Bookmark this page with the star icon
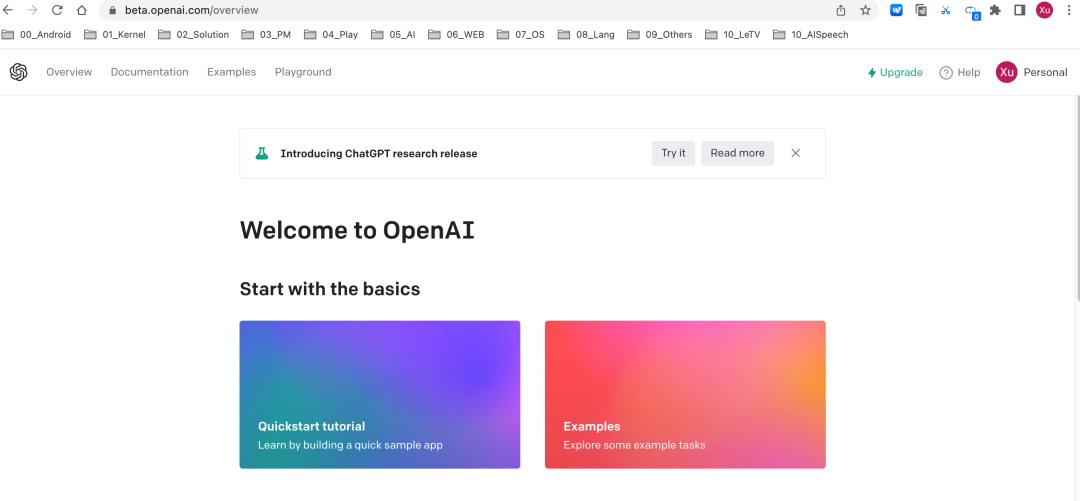Screen dimensions: 1080x501 tap(865, 10)
